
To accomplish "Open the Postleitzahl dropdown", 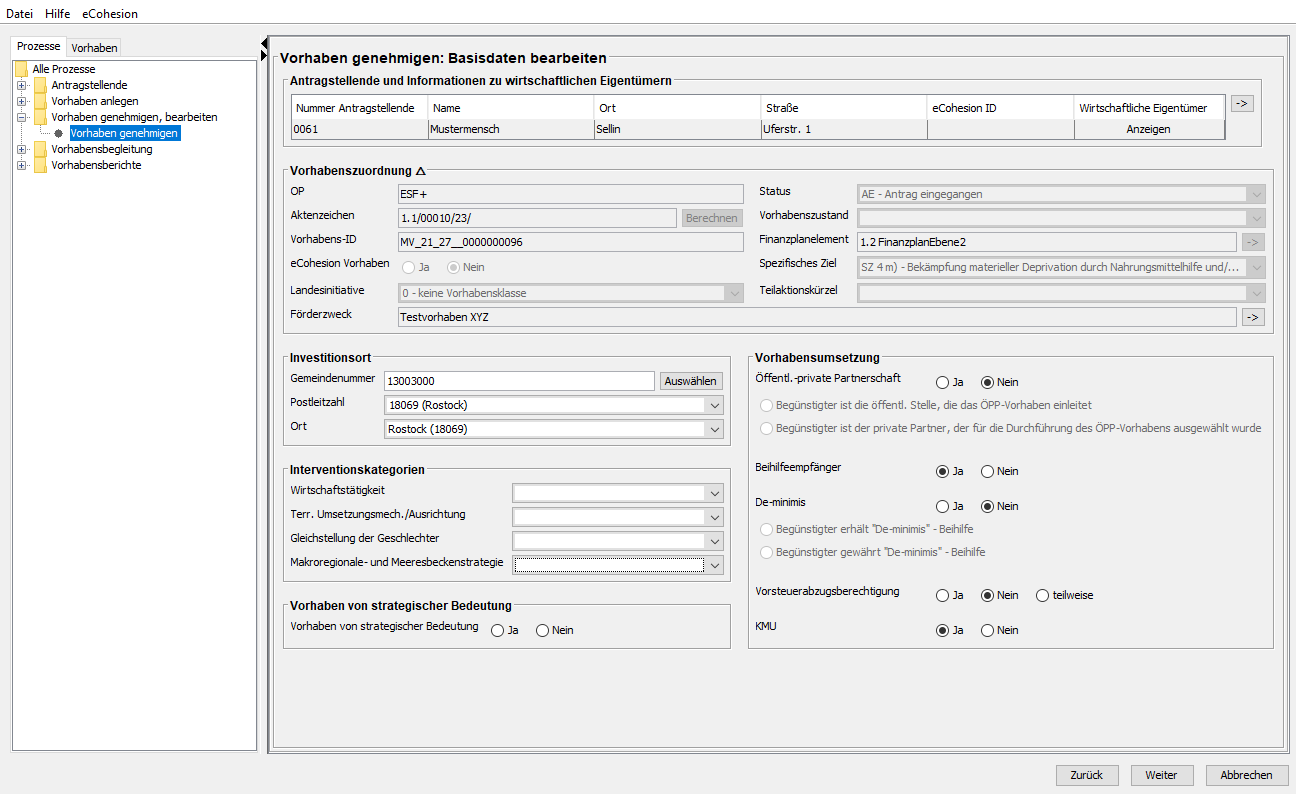I will pyautogui.click(x=713, y=405).
